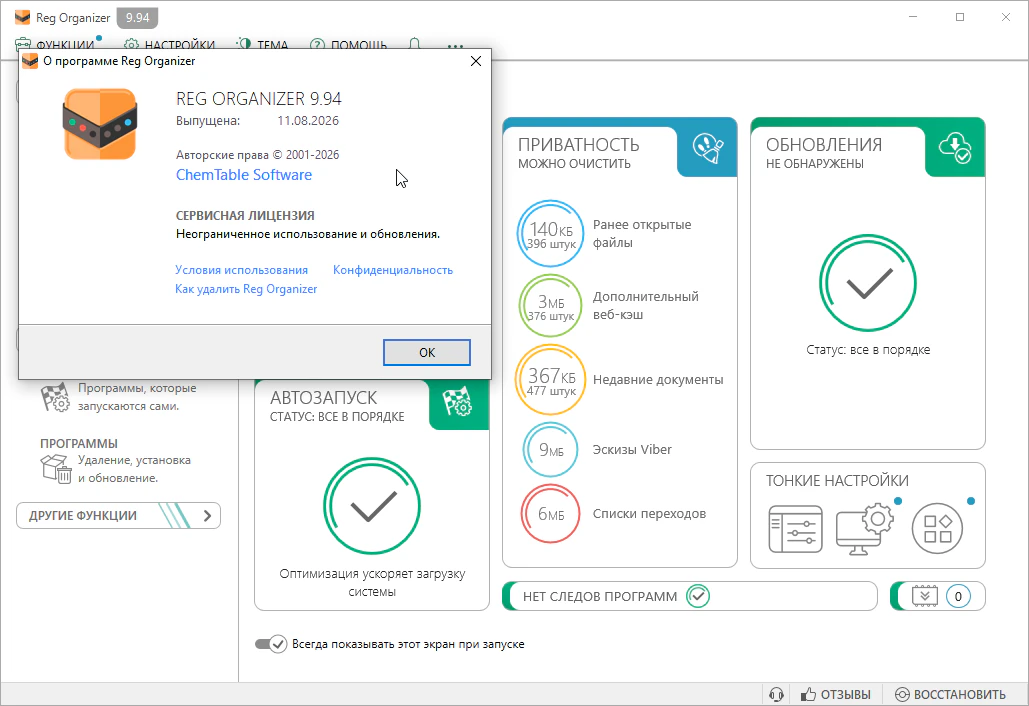Click the 3 МБ additional web cache circle
This screenshot has width=1029, height=706.
tap(550, 306)
